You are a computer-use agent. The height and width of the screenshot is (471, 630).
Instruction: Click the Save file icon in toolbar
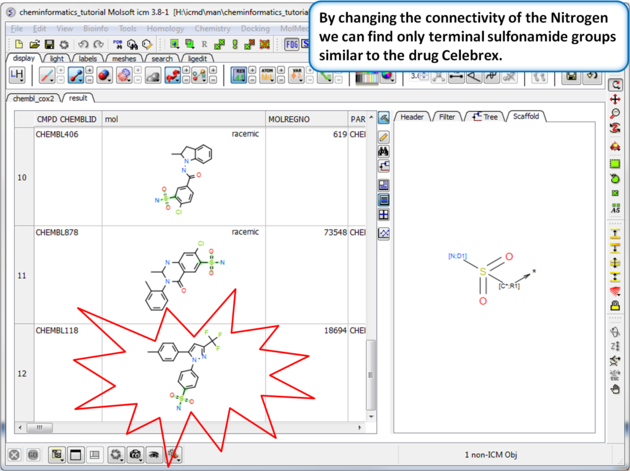(49, 44)
